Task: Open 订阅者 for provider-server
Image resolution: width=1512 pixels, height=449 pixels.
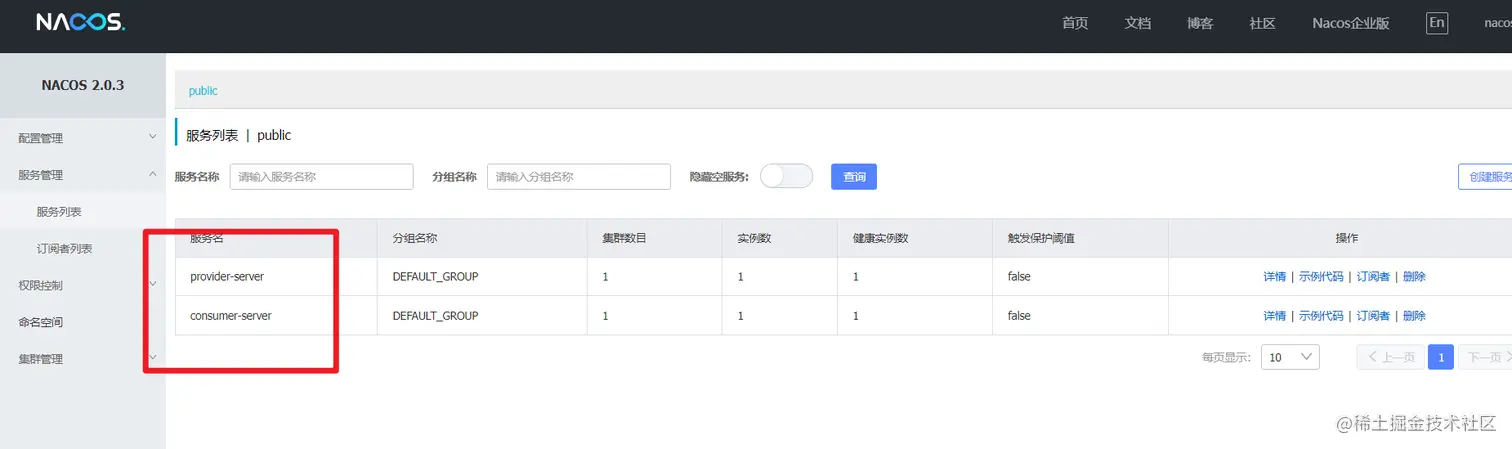Action: (1373, 276)
